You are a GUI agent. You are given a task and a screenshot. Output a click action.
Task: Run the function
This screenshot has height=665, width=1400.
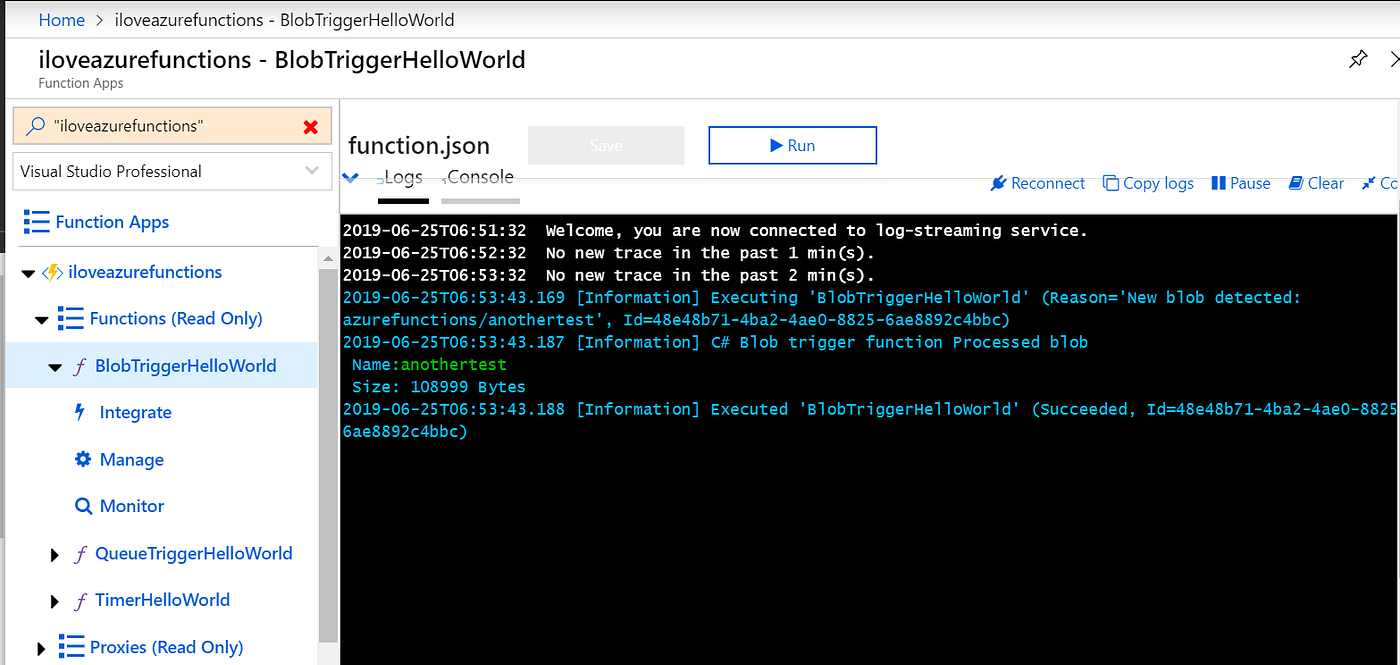click(x=792, y=145)
